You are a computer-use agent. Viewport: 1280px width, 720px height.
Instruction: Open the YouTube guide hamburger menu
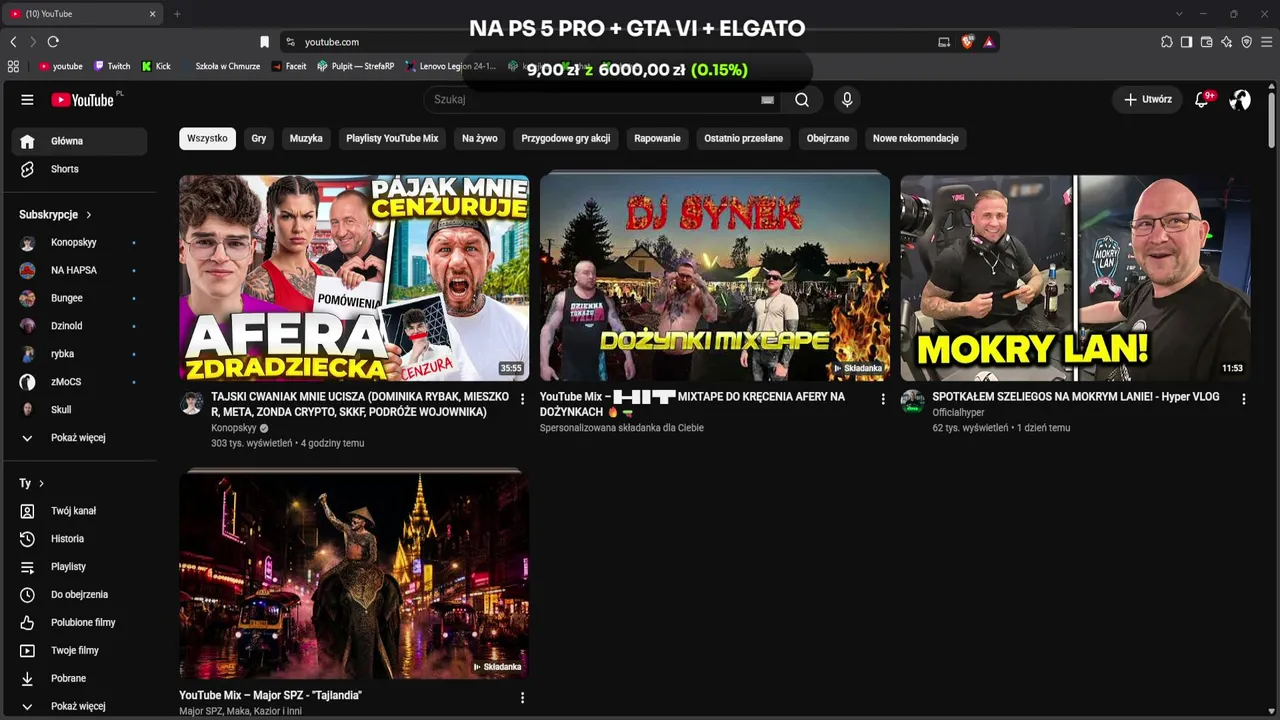(27, 100)
